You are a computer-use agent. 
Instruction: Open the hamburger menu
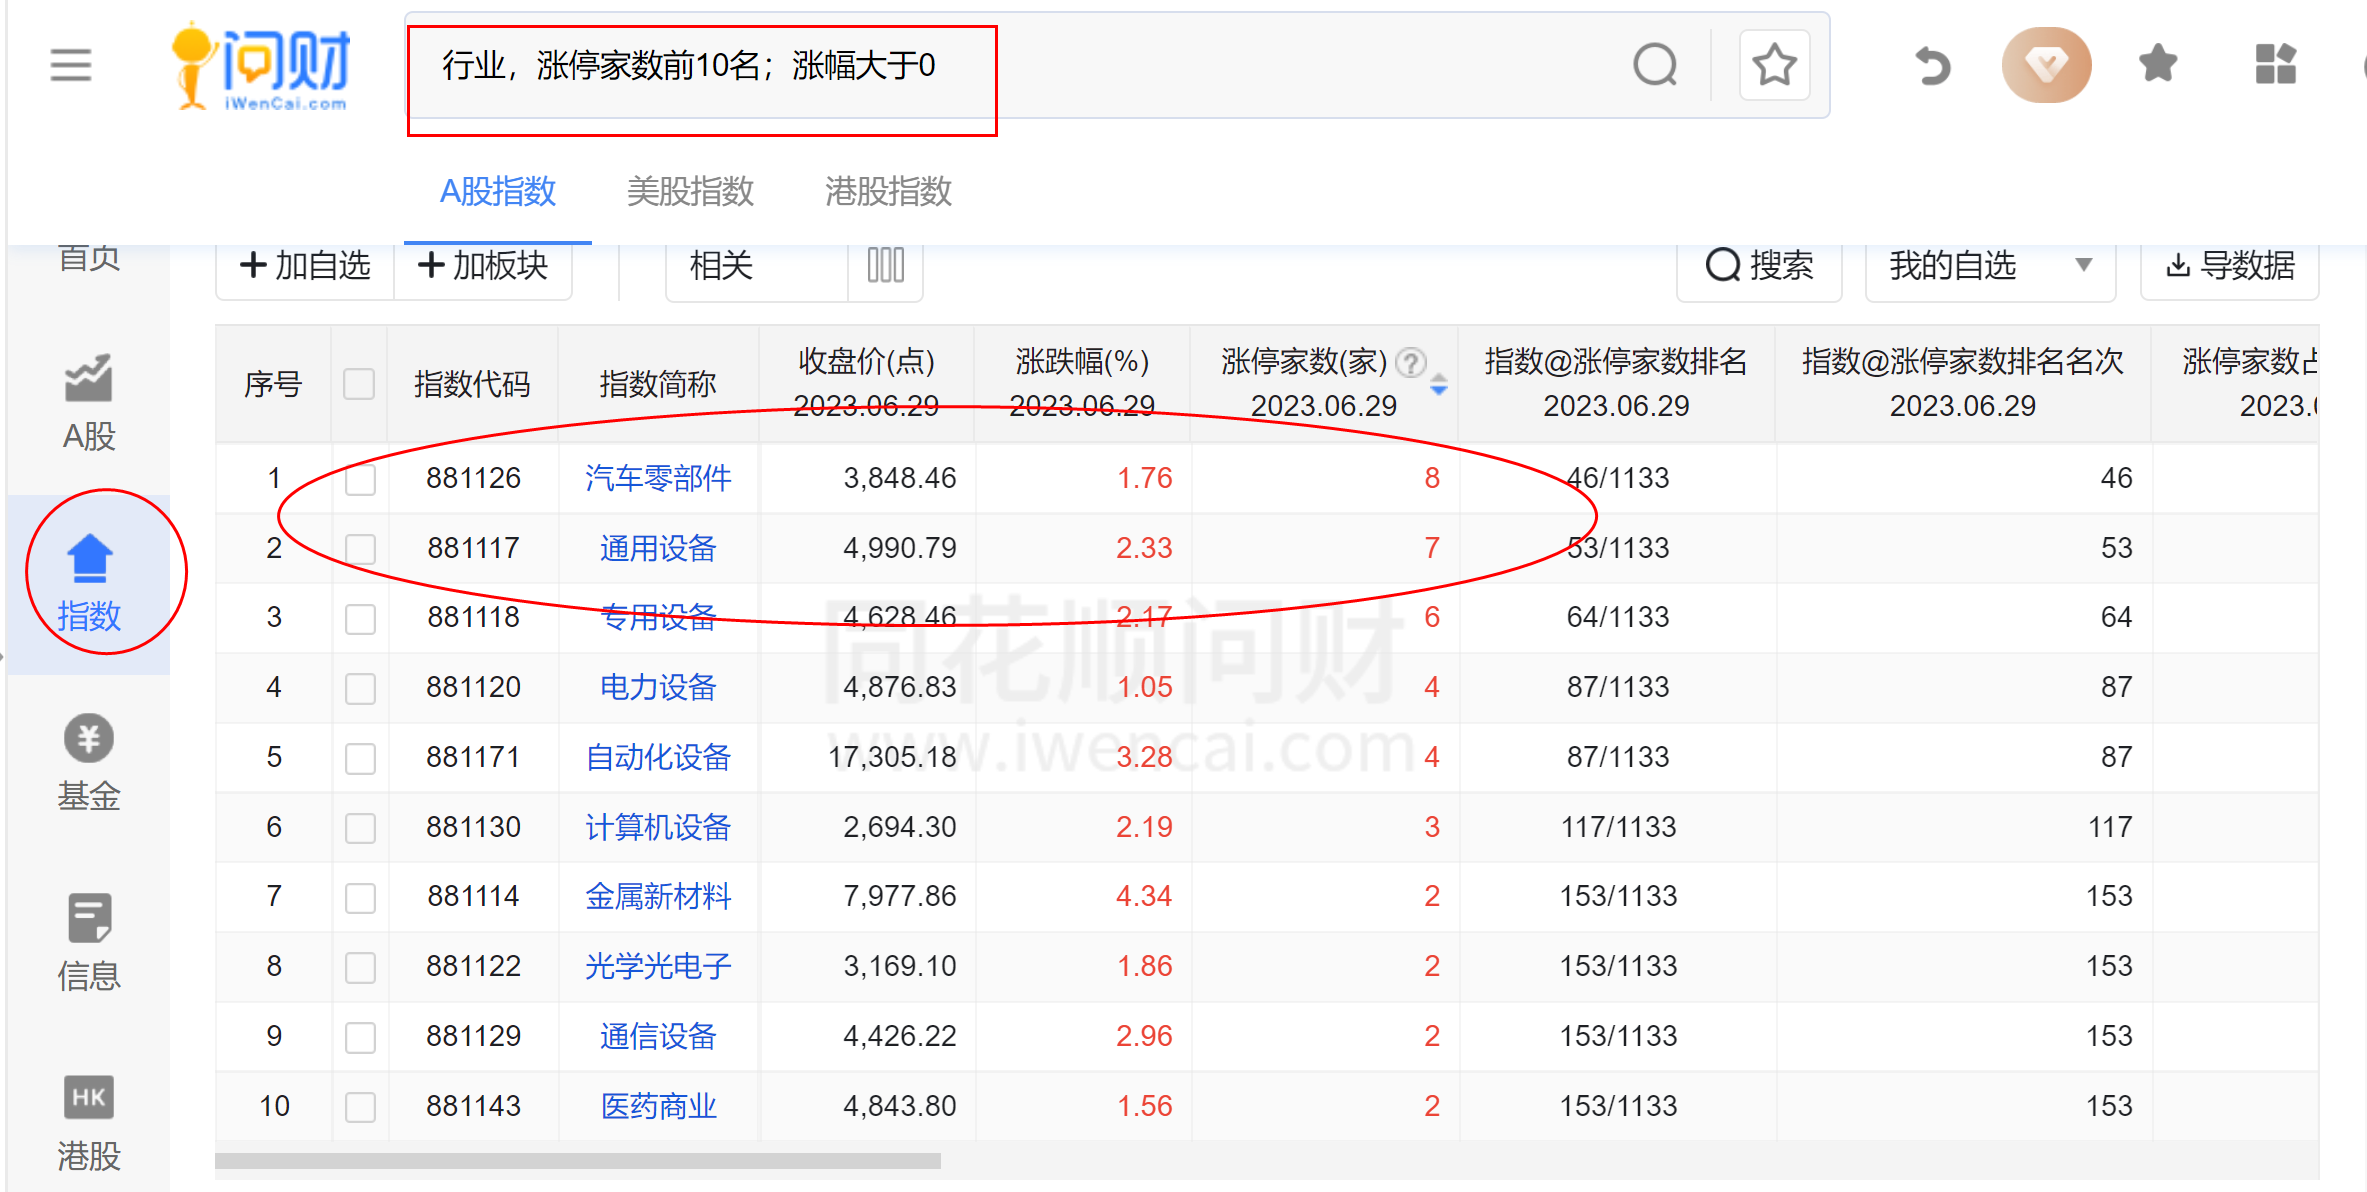[70, 64]
